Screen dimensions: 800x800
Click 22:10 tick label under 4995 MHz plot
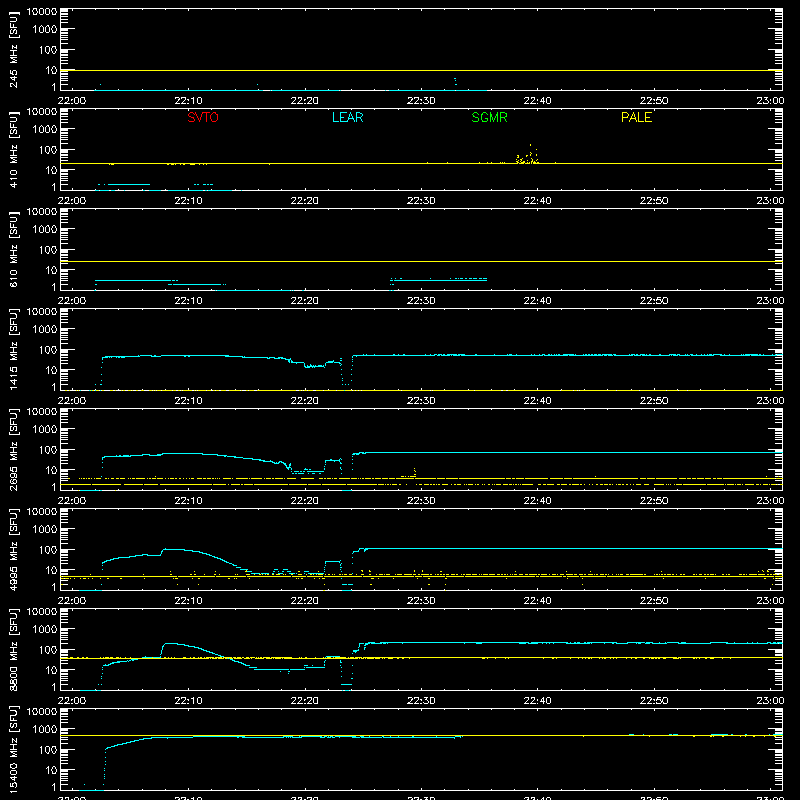point(188,601)
